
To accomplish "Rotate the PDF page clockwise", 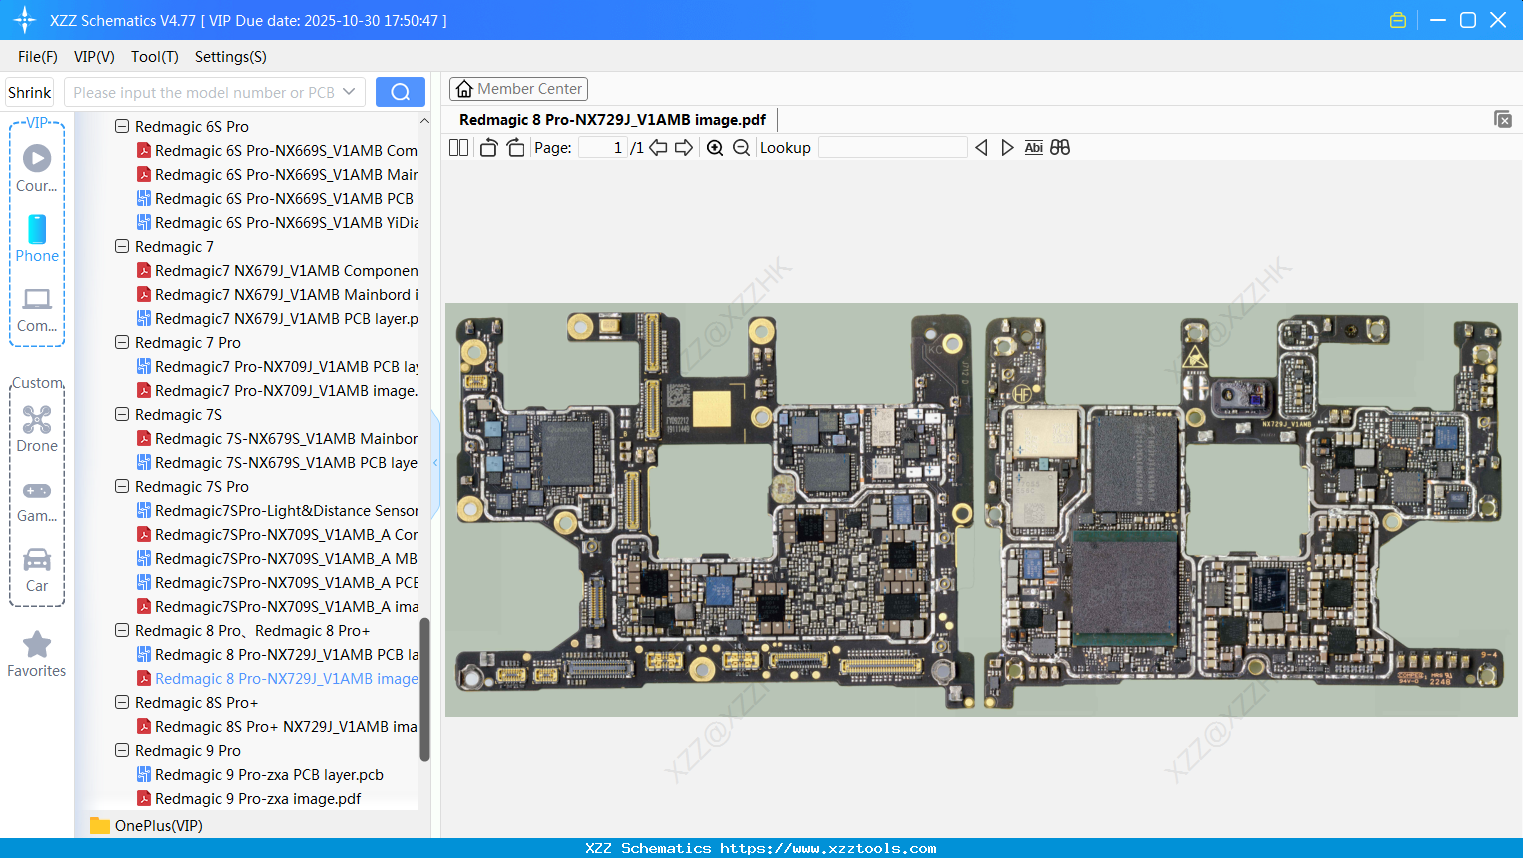I will (x=514, y=147).
